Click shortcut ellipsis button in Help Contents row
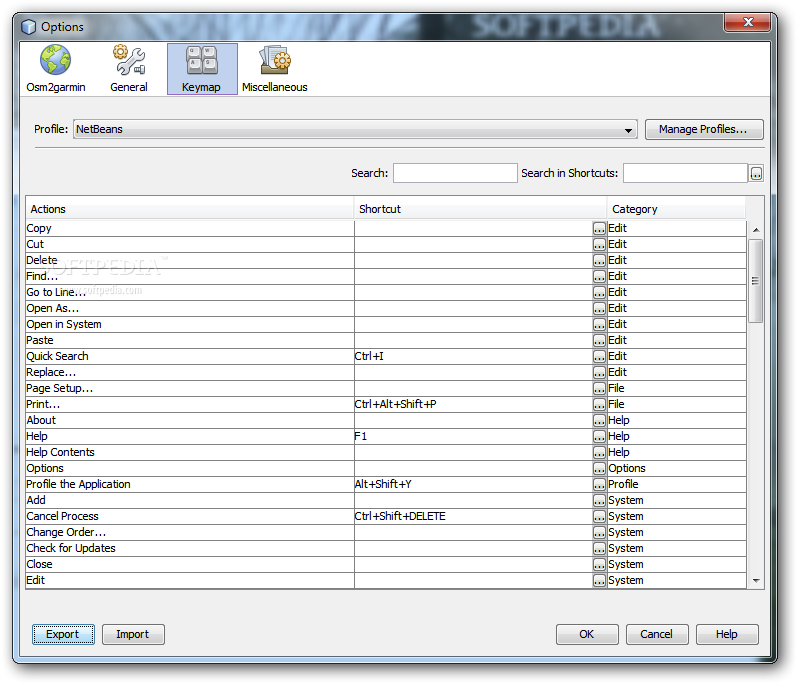Viewport: 798px width, 684px height. coord(600,452)
